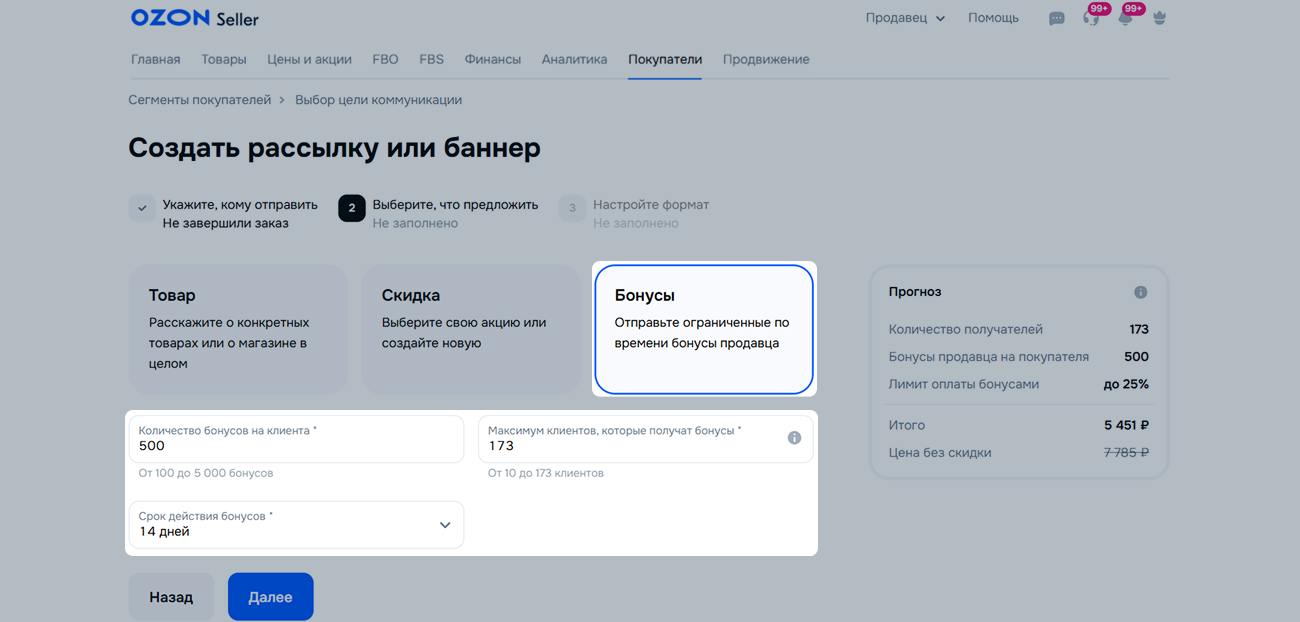The height and width of the screenshot is (622, 1300).
Task: Click the bonus amount input showing 500
Action: pyautogui.click(x=296, y=438)
